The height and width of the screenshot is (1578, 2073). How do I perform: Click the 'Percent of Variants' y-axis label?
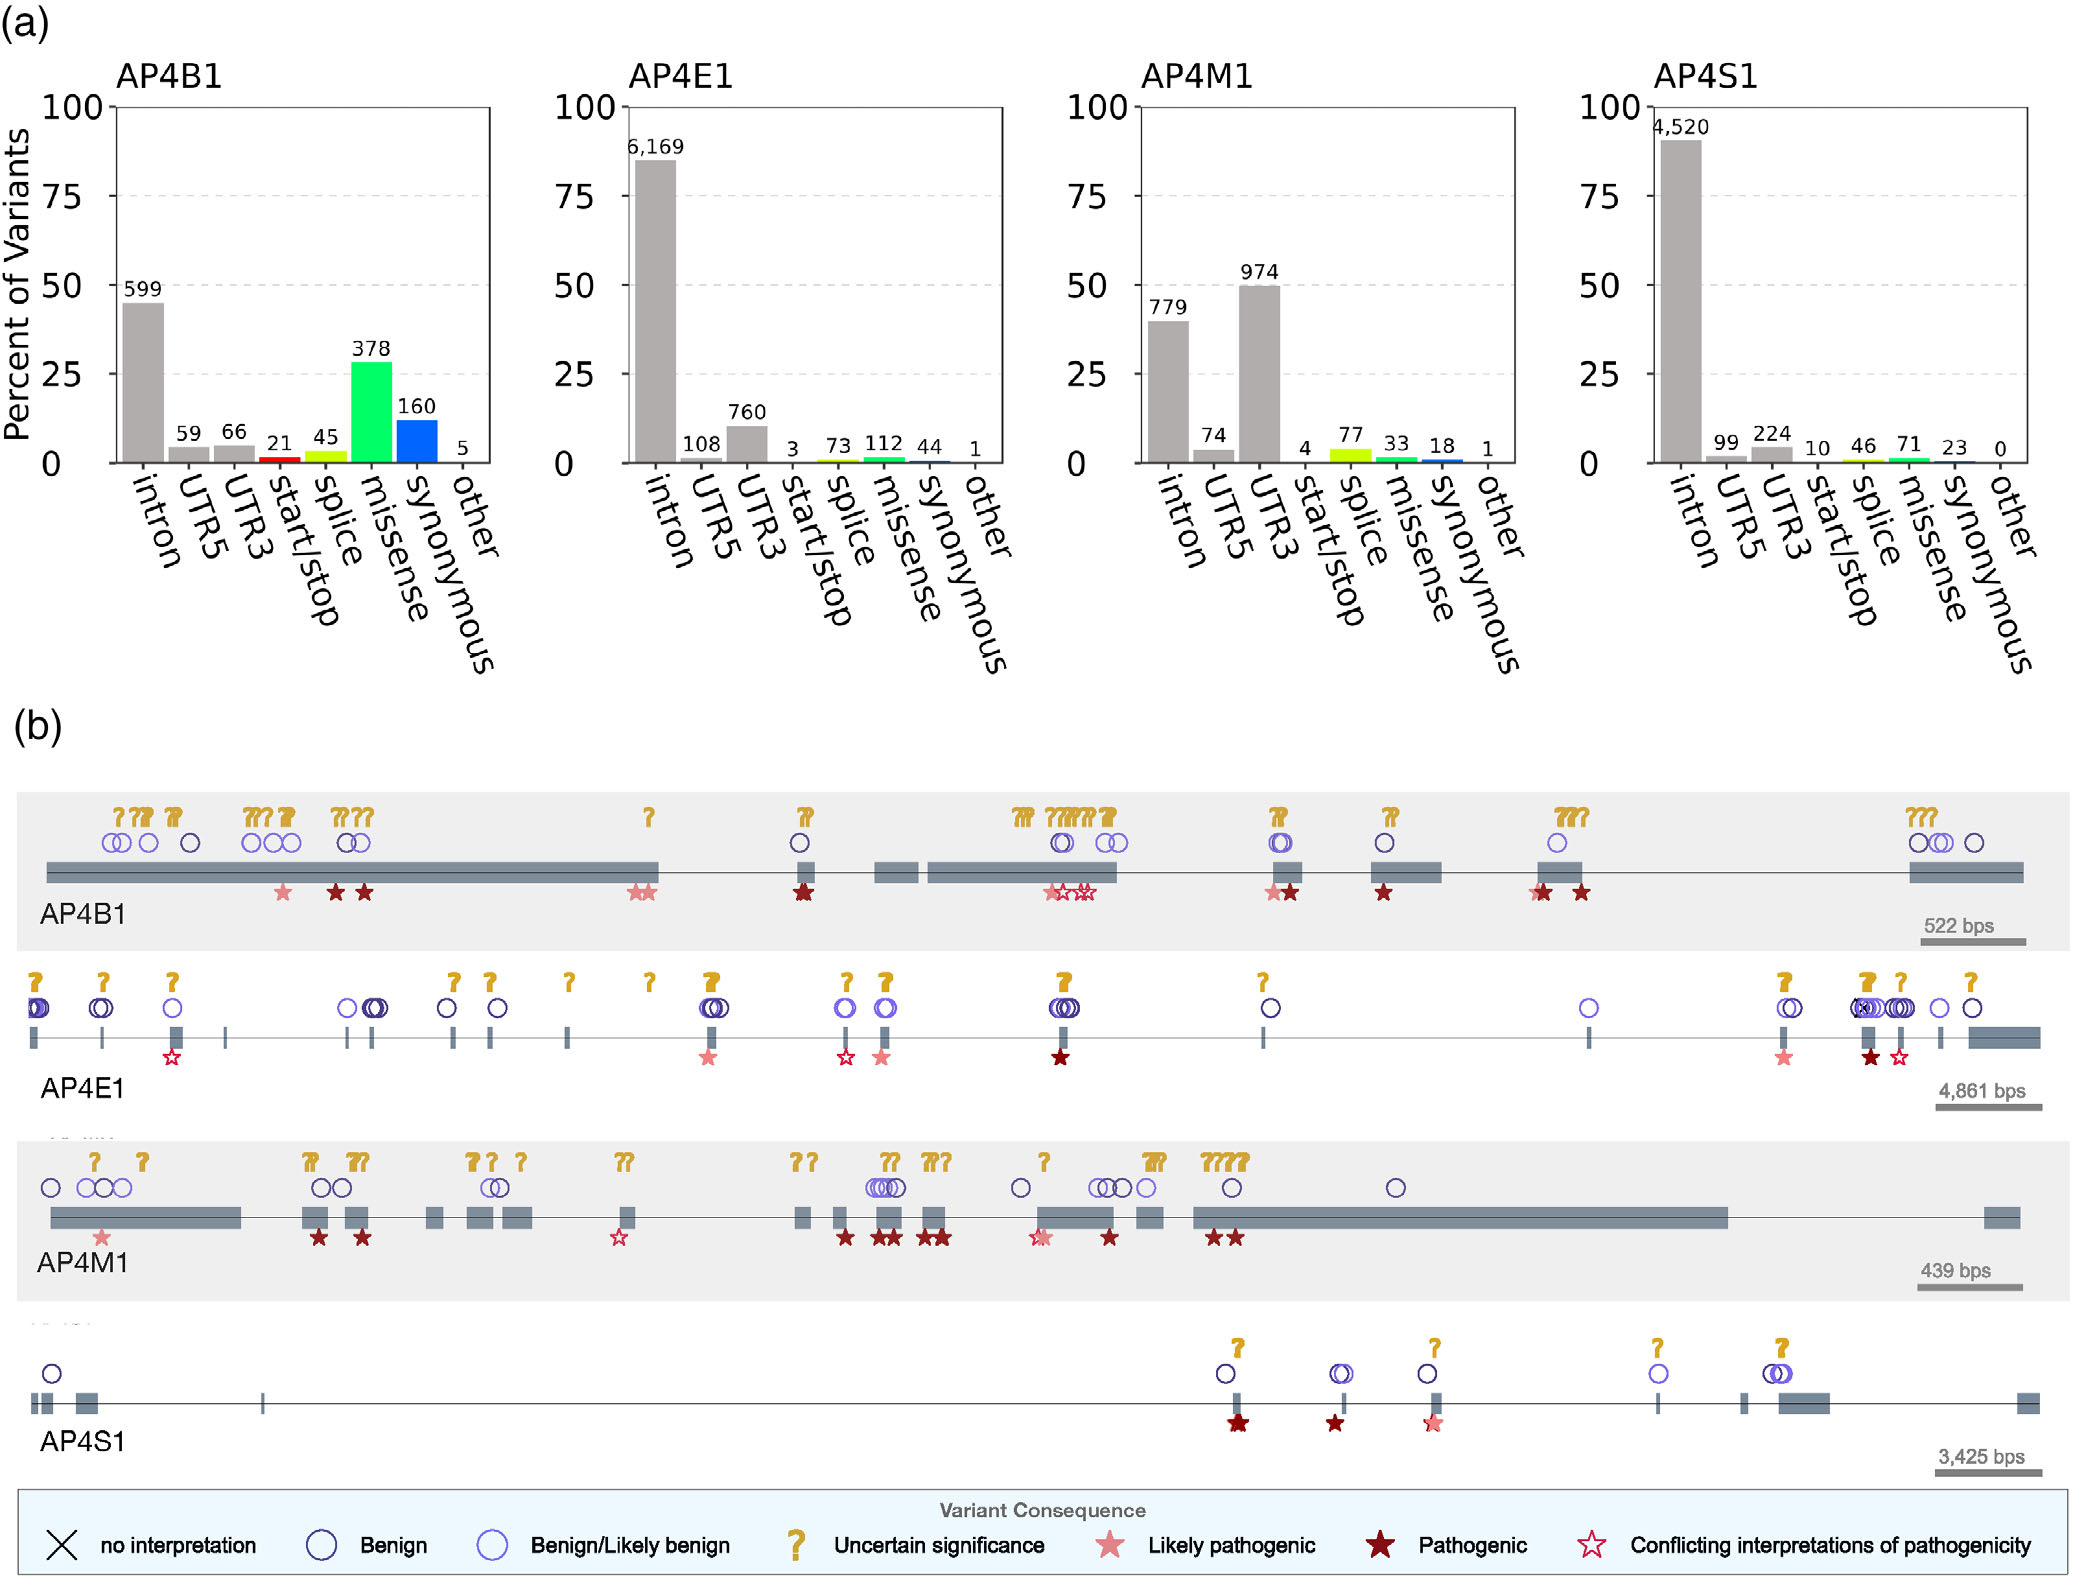(x=18, y=285)
